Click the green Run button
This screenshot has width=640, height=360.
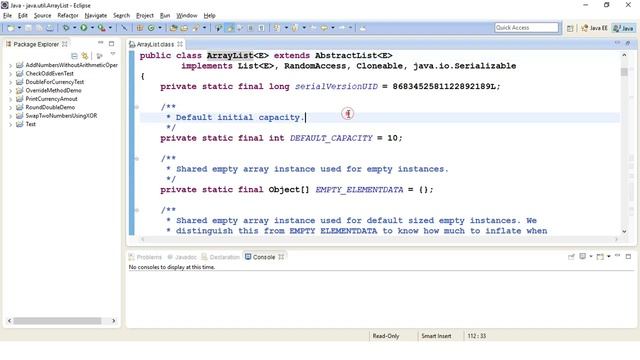point(84,28)
